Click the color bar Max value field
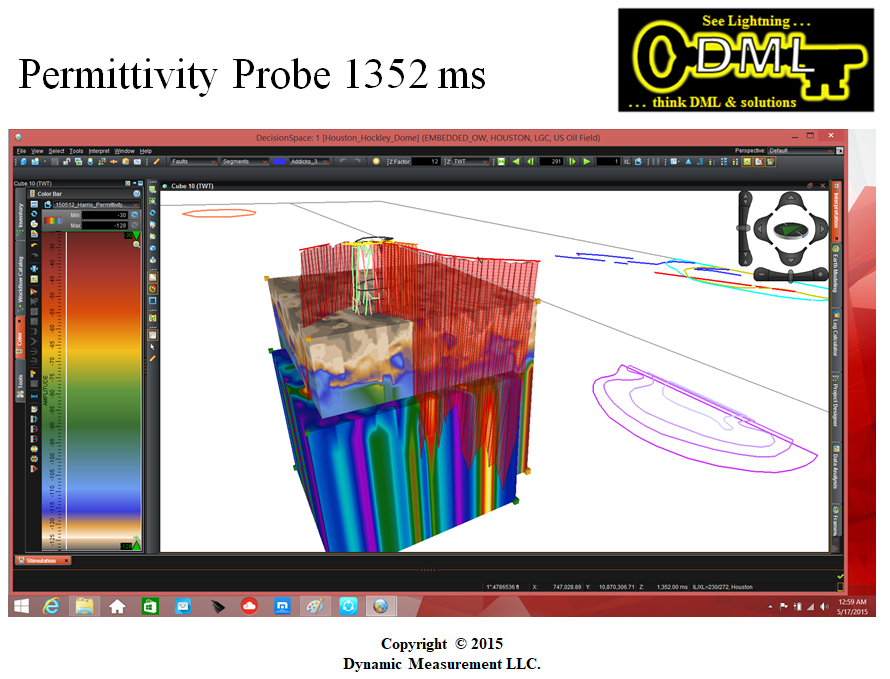 (105, 225)
